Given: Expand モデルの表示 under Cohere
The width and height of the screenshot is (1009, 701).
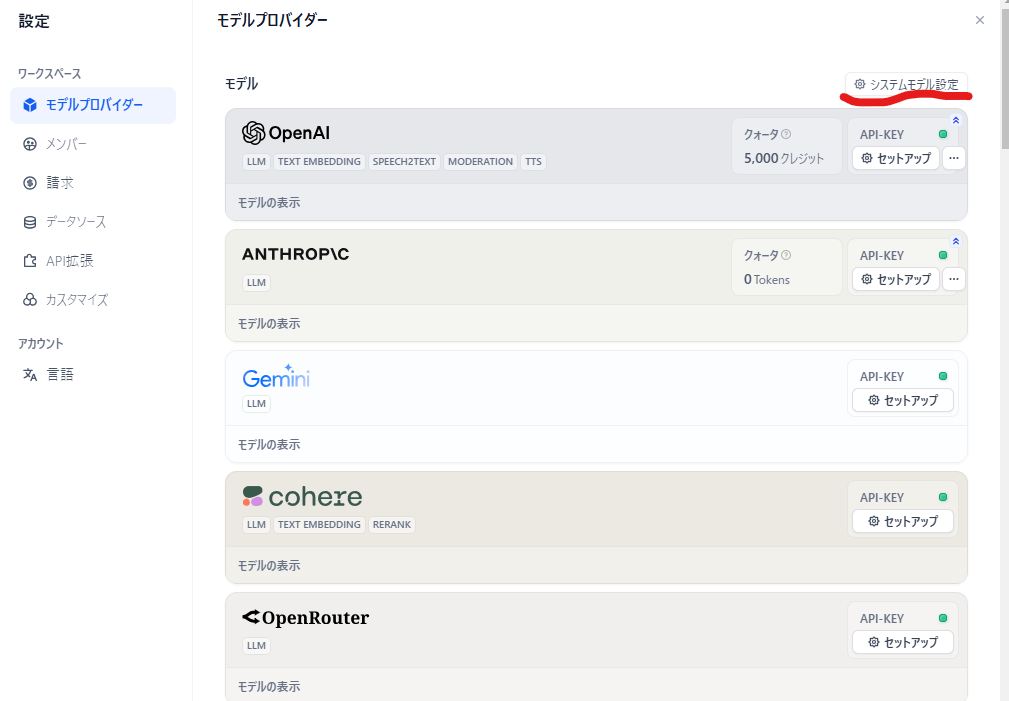Looking at the screenshot, I should (x=269, y=566).
